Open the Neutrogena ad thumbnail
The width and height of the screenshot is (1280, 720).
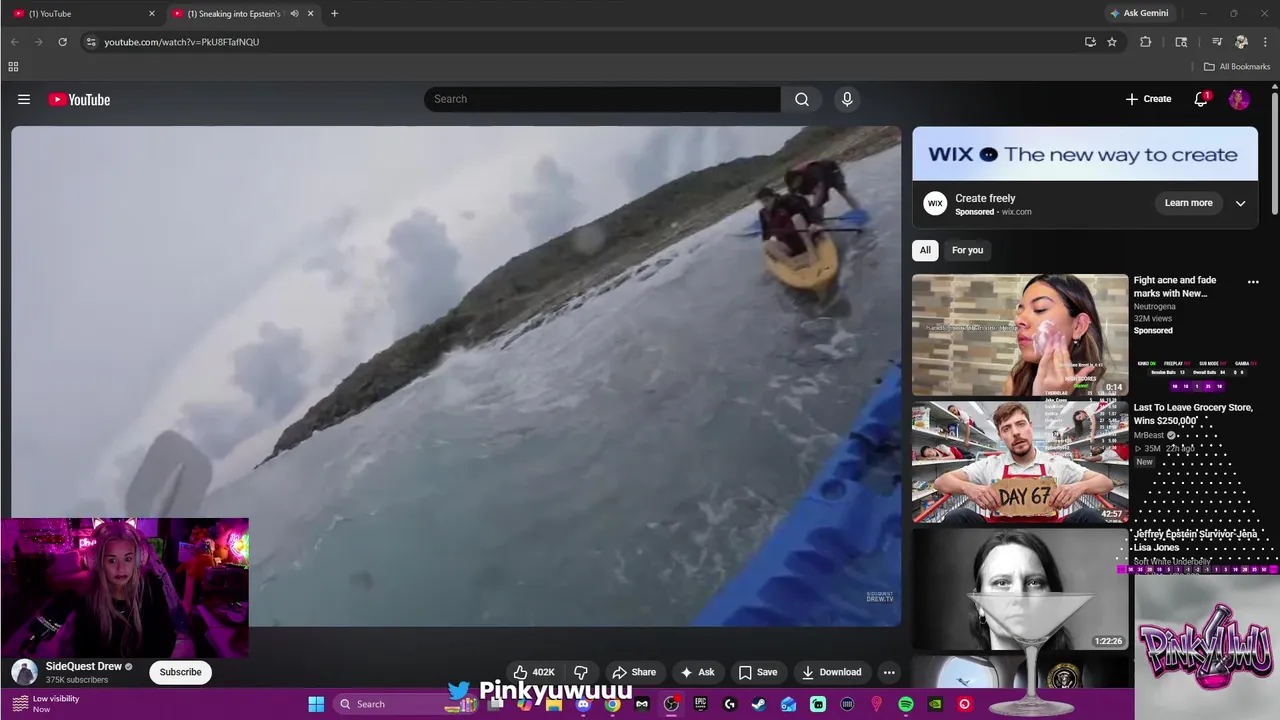pos(1020,335)
